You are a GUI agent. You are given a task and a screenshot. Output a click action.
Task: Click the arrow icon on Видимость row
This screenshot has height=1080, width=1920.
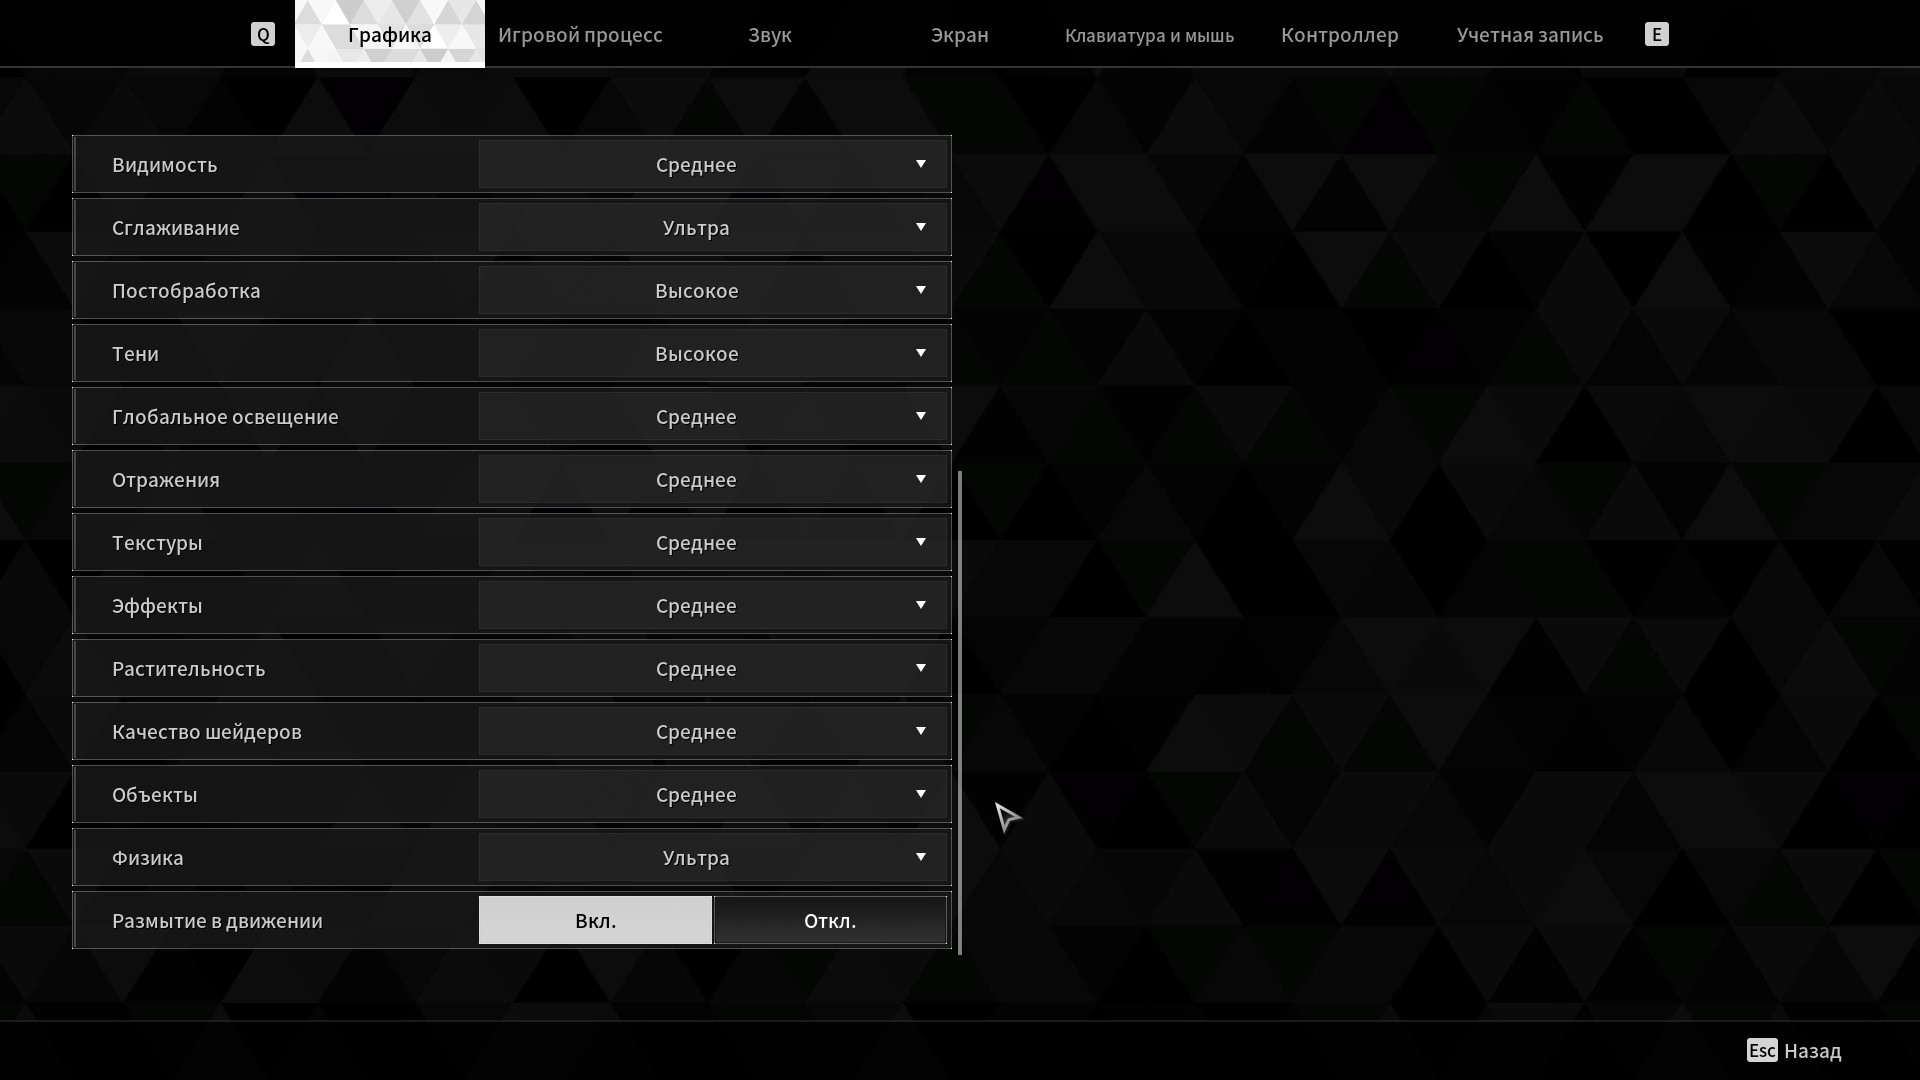click(x=921, y=164)
